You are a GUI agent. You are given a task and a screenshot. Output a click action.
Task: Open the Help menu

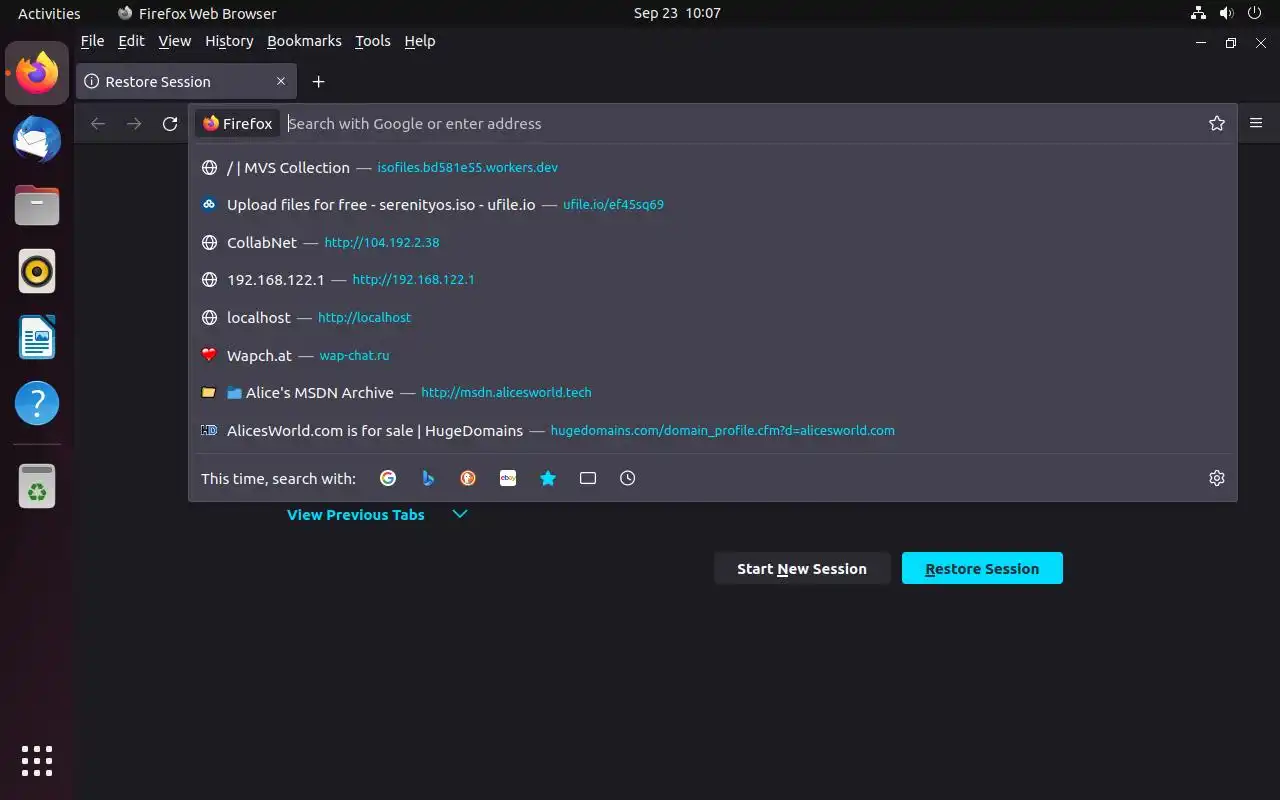click(420, 41)
